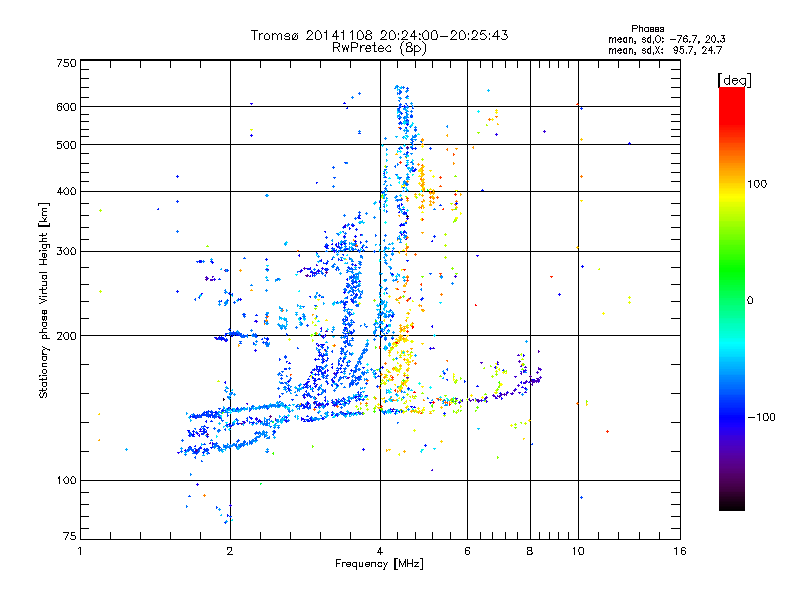Click the x-axis tick label '8'
Image resolution: width=800 pixels, height=600 pixels.
click(x=530, y=551)
